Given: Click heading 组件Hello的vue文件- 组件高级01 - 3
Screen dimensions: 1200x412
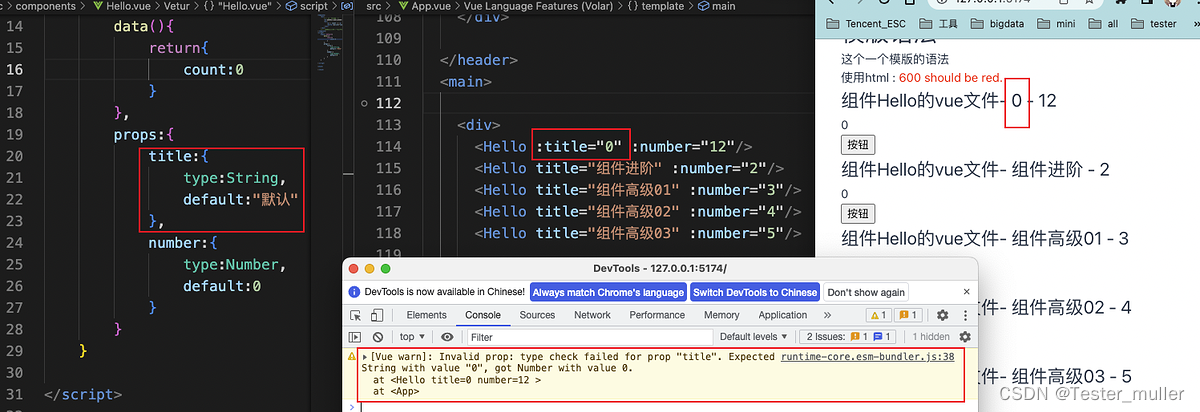Looking at the screenshot, I should (985, 238).
